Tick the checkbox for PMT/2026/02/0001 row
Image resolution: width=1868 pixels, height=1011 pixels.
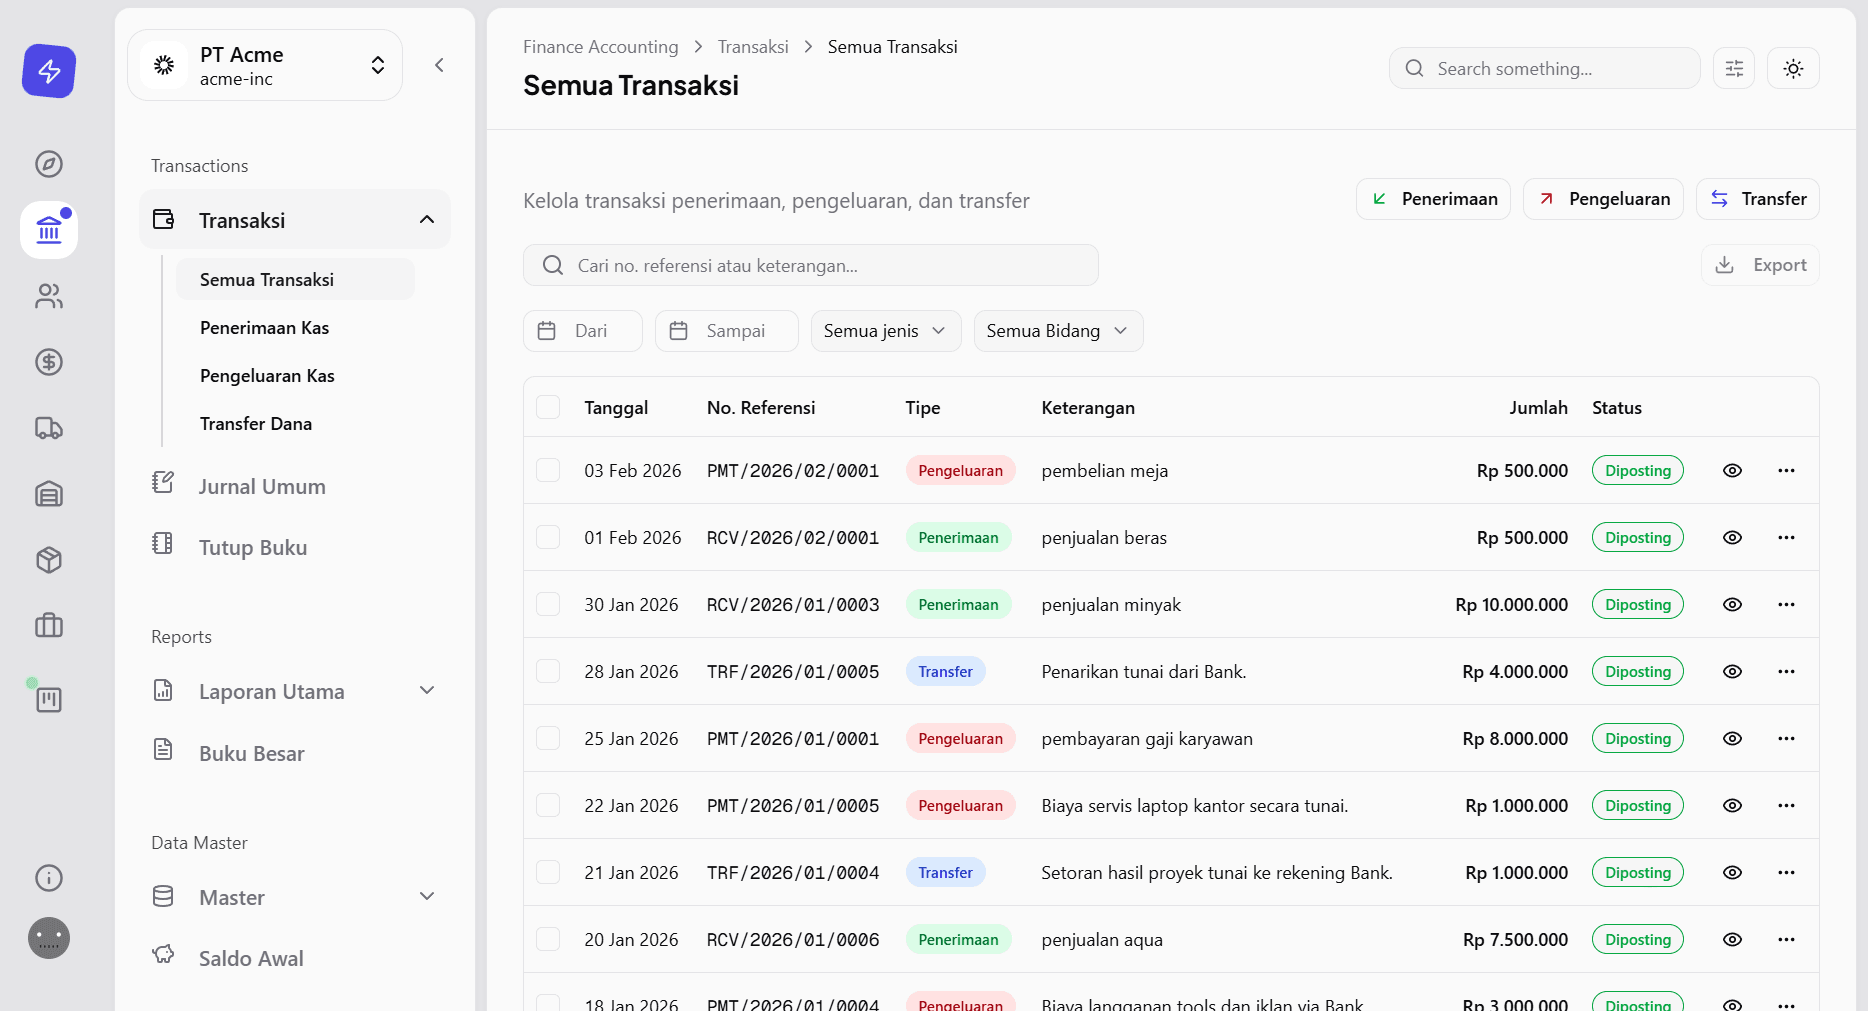[548, 471]
